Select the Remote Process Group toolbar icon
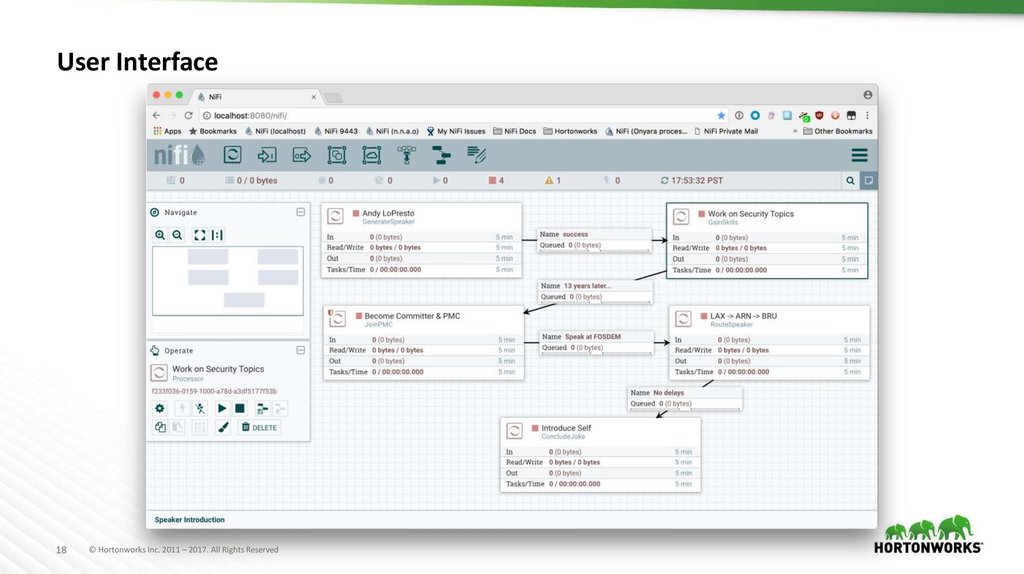This screenshot has height=574, width=1024. (372, 155)
